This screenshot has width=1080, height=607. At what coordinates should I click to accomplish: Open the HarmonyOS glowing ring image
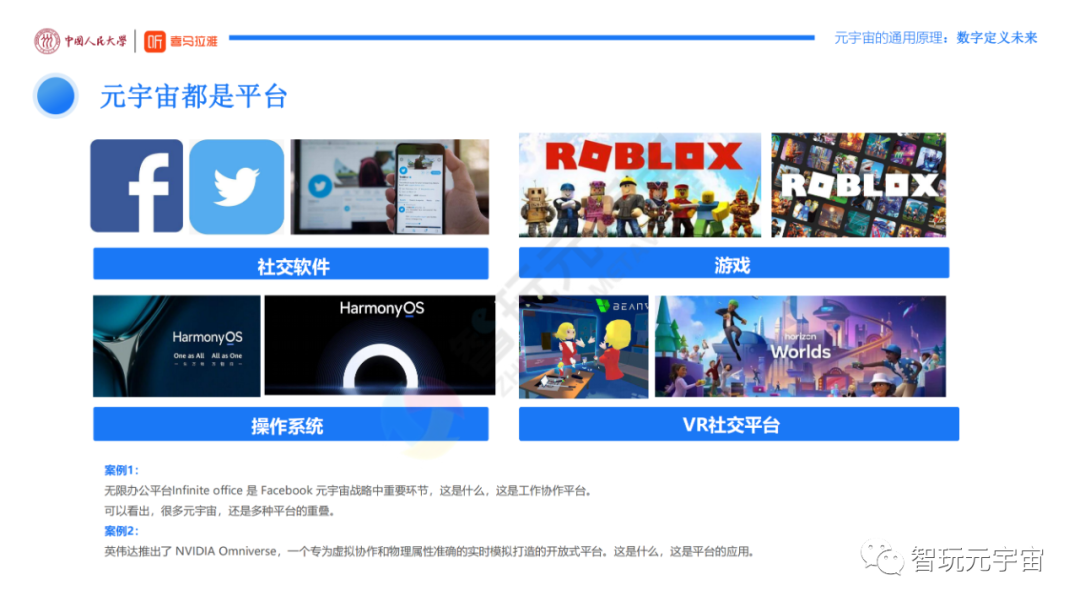pos(380,345)
